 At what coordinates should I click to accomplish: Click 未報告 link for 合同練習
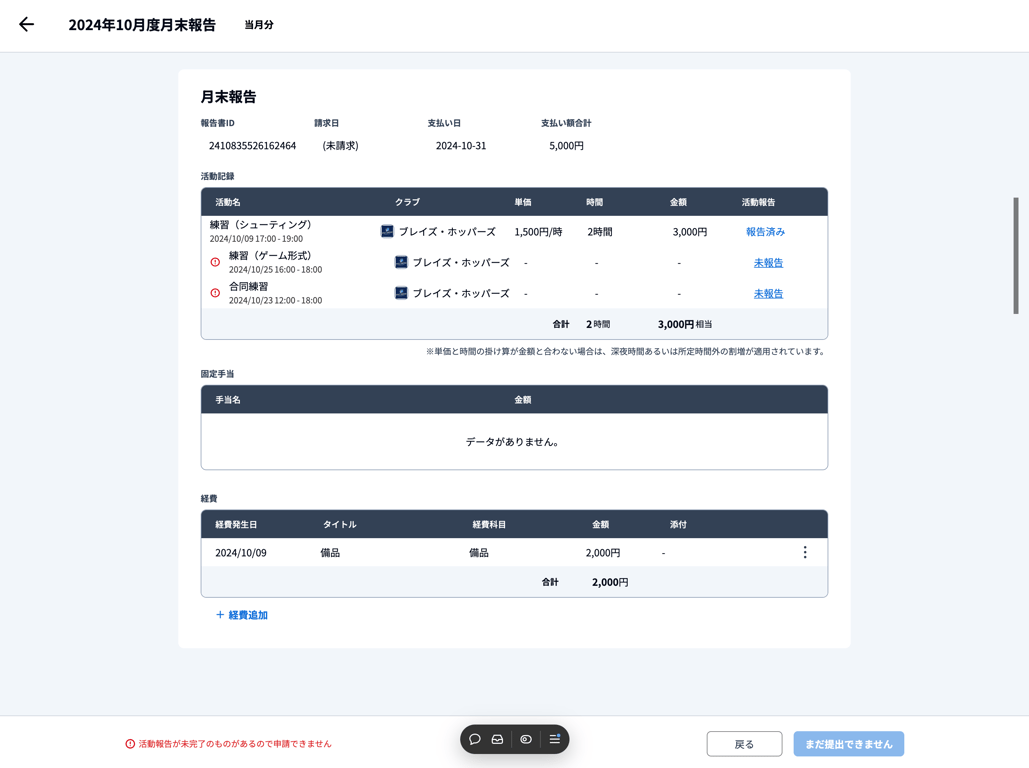coord(768,294)
